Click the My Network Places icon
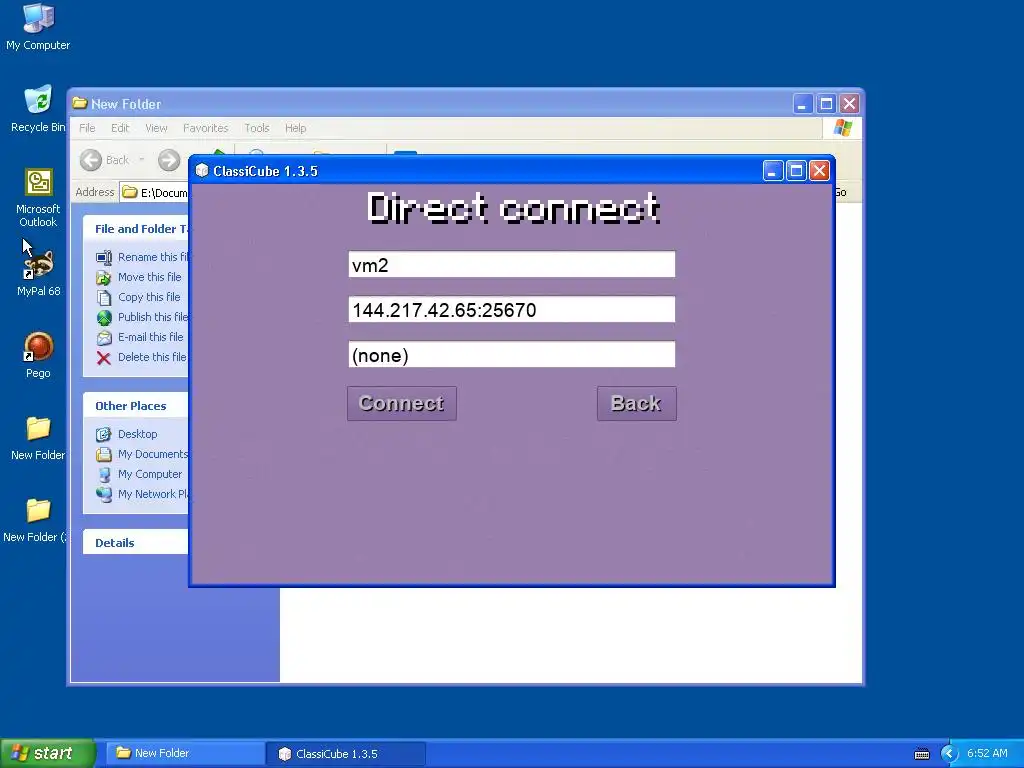The height and width of the screenshot is (768, 1024). pyautogui.click(x=104, y=494)
